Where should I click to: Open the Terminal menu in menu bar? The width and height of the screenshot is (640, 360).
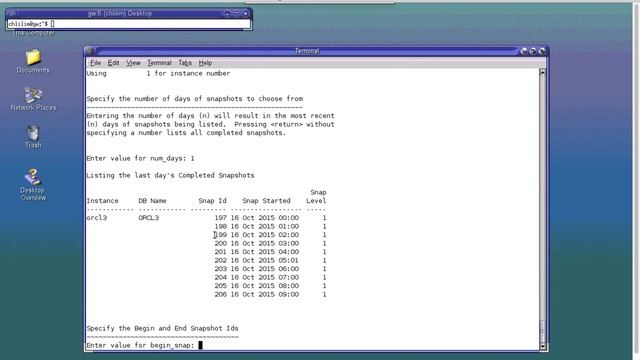tap(159, 63)
